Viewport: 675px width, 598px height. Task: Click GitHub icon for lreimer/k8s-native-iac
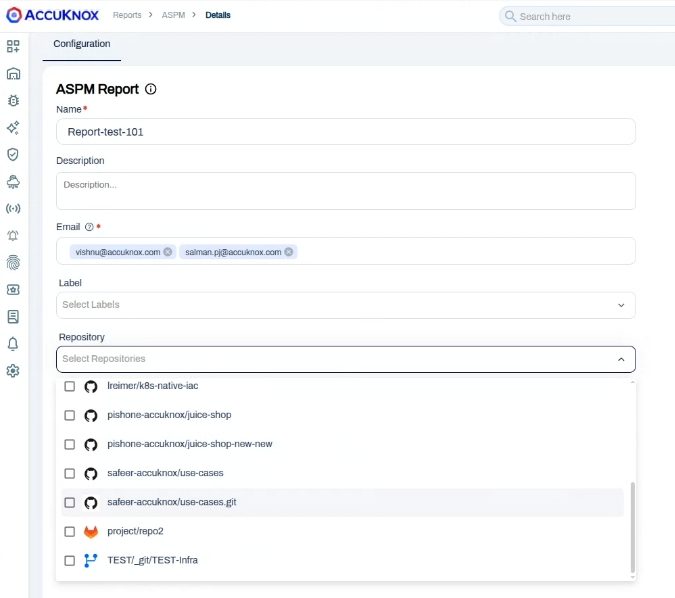pos(91,387)
